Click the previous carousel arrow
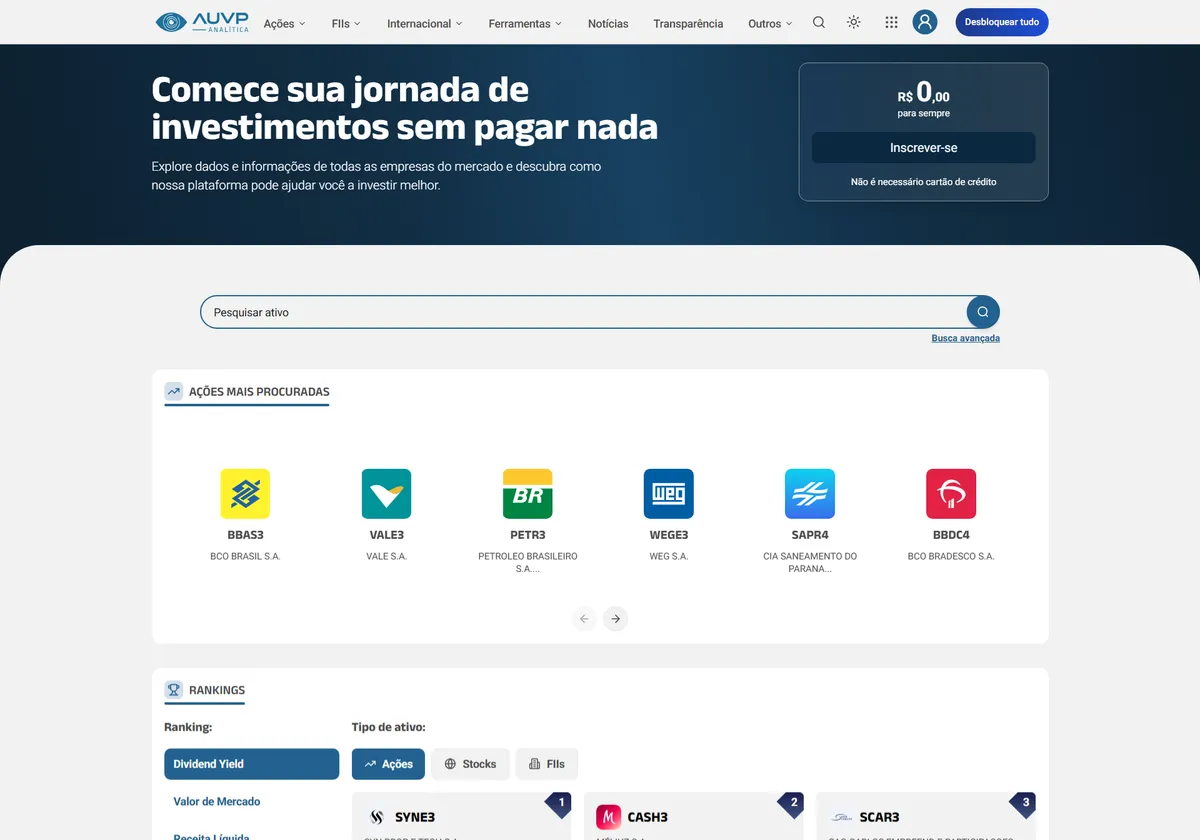This screenshot has height=840, width=1200. tap(584, 619)
